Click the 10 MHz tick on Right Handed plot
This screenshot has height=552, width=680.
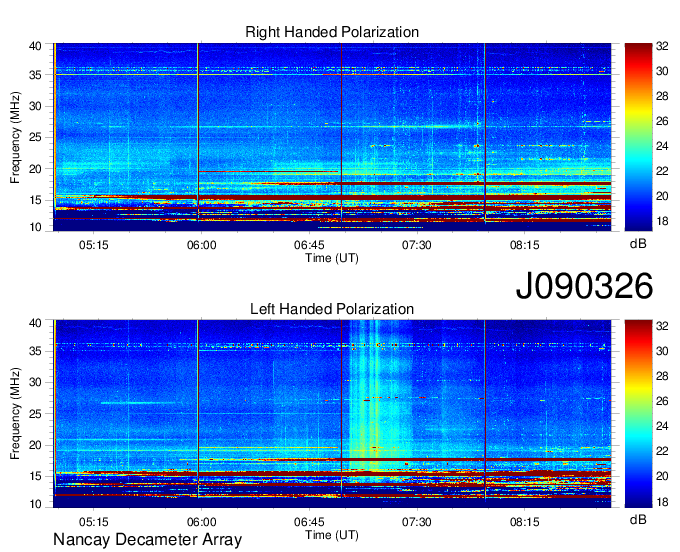point(35,227)
